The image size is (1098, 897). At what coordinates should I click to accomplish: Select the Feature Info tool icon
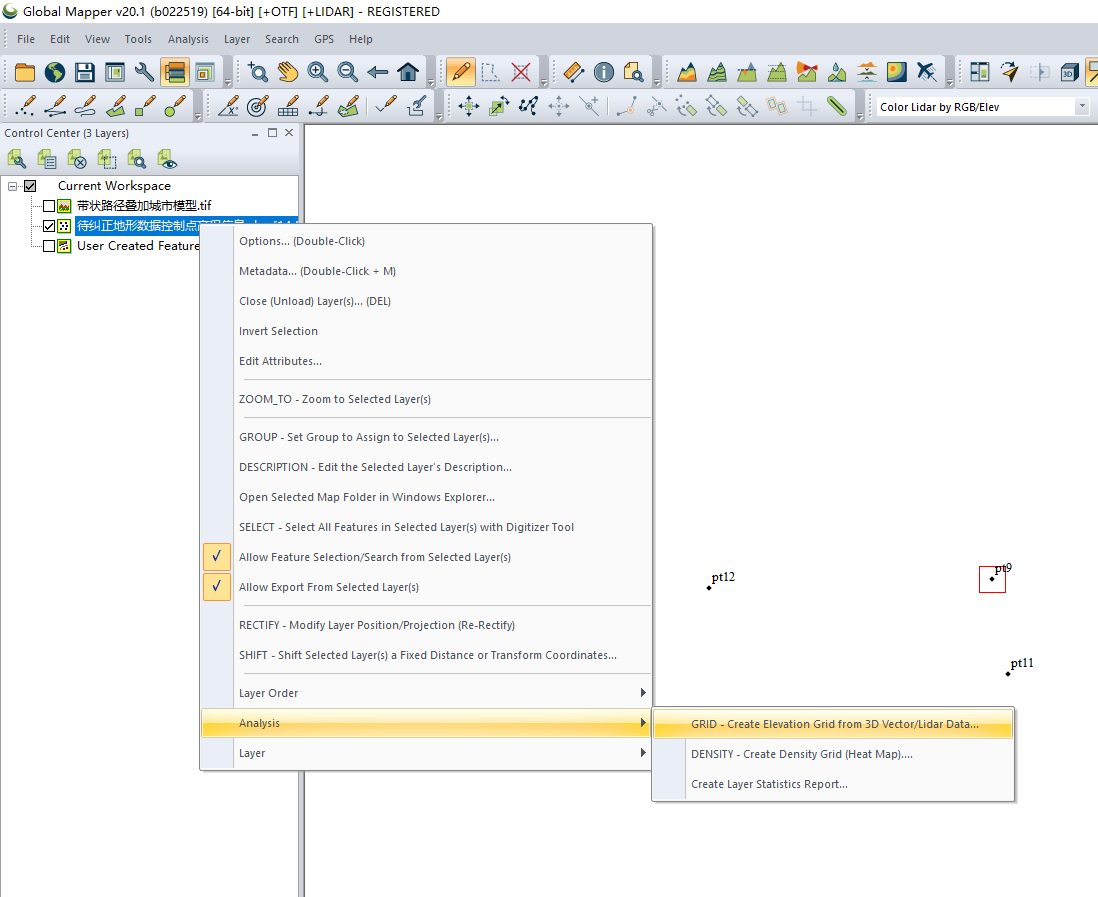point(604,72)
